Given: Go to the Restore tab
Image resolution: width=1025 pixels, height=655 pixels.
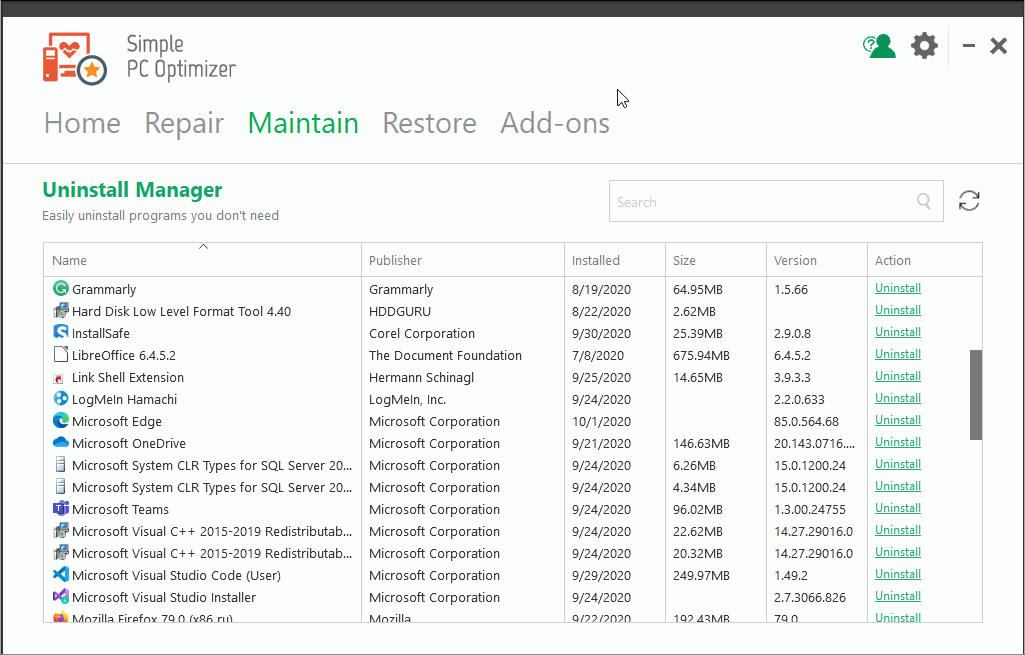Looking at the screenshot, I should [429, 123].
